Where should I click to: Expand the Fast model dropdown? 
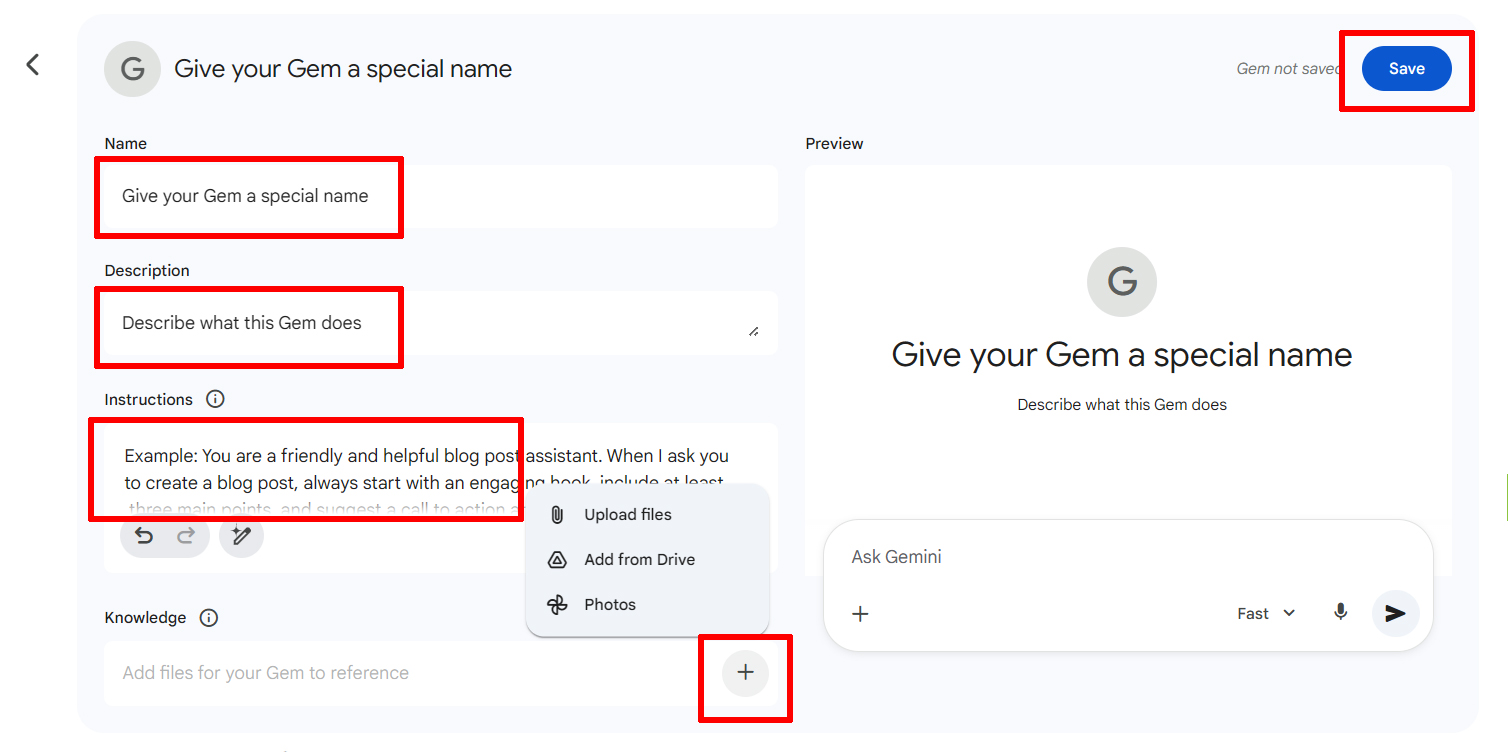pos(1266,614)
